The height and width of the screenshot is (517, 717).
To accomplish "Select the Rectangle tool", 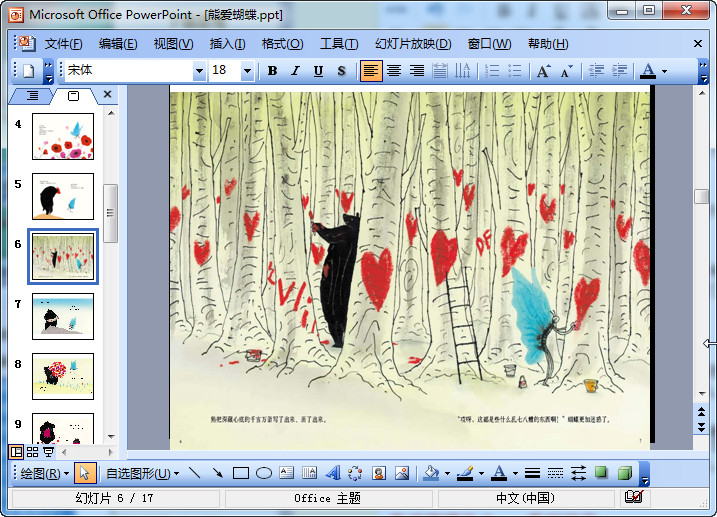I will point(241,473).
